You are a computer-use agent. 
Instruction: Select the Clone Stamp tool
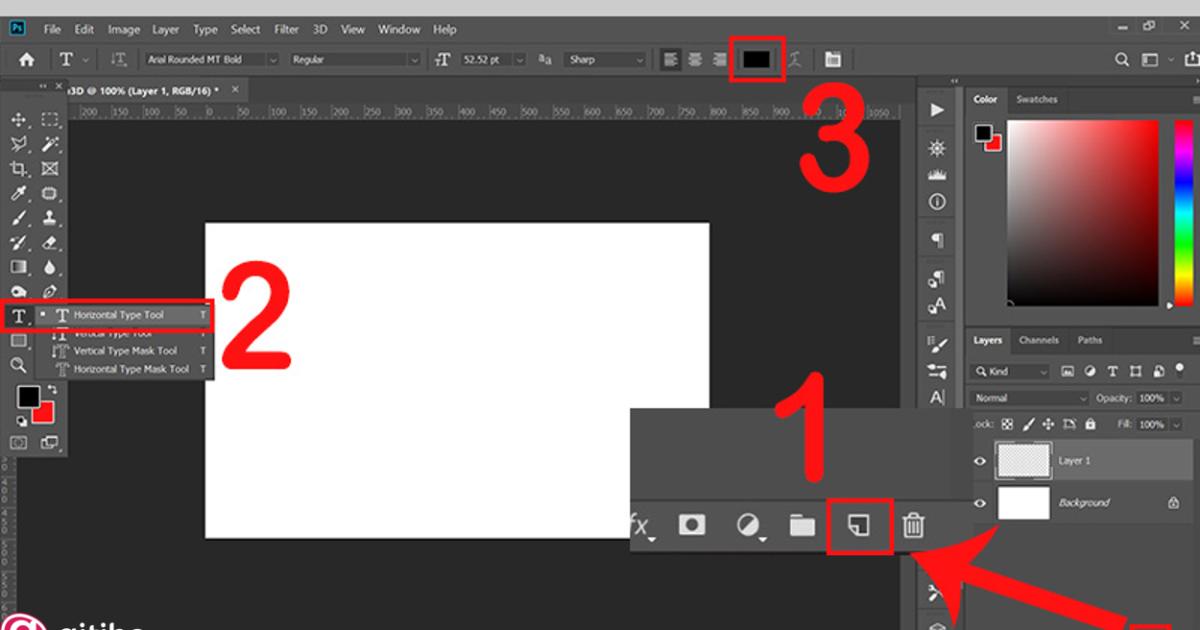(50, 218)
